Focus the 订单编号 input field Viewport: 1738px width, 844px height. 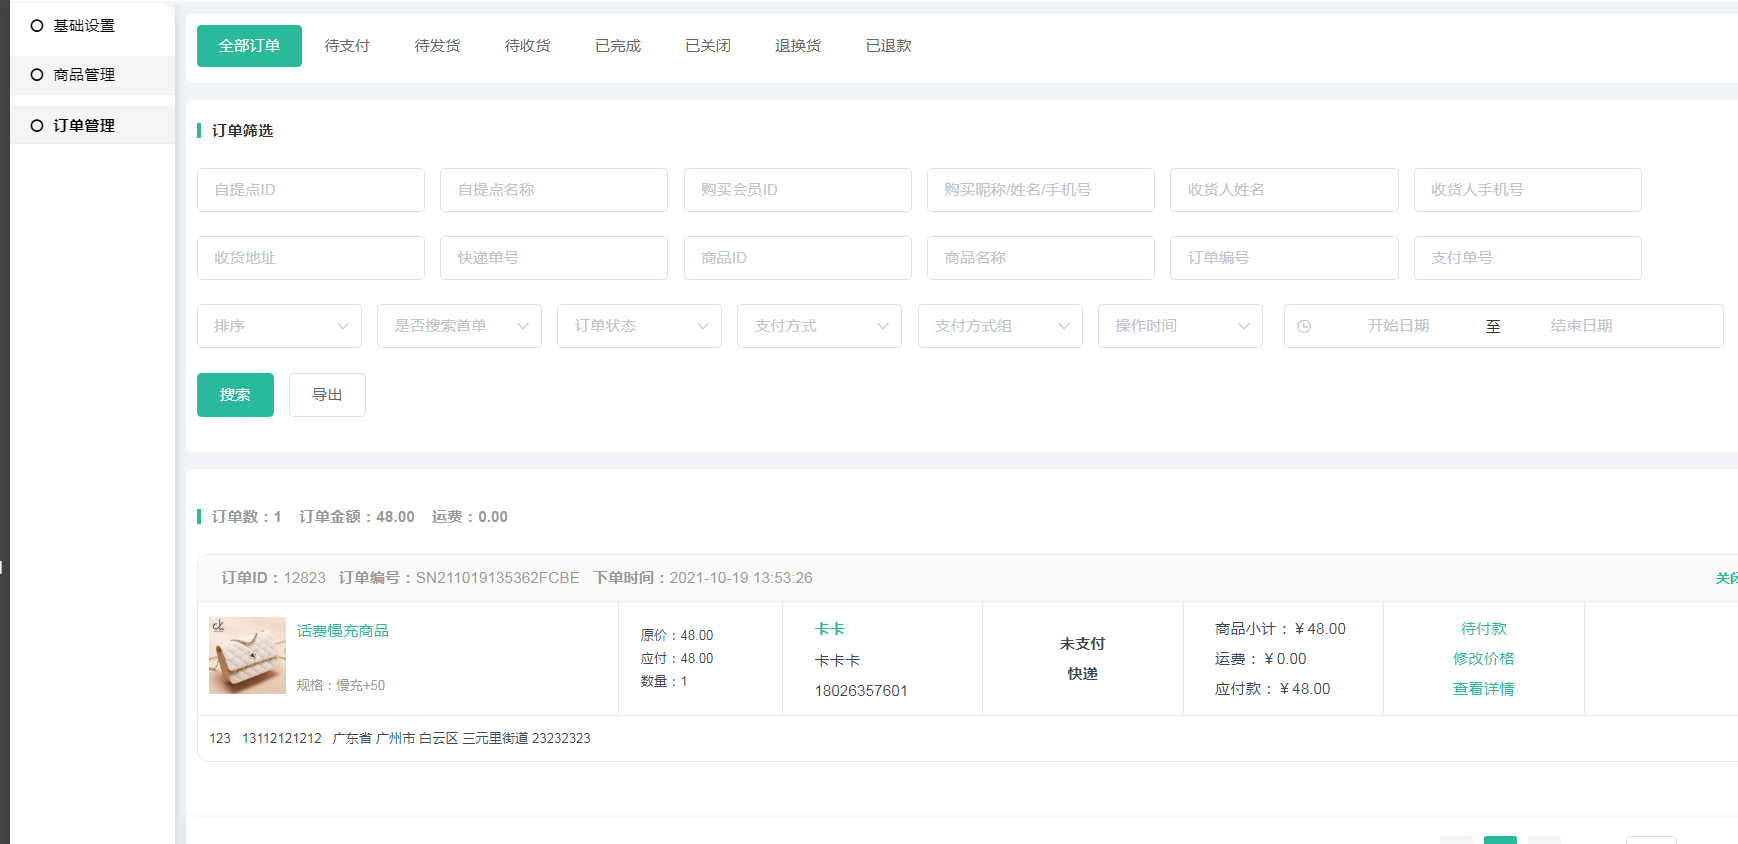pos(1284,258)
